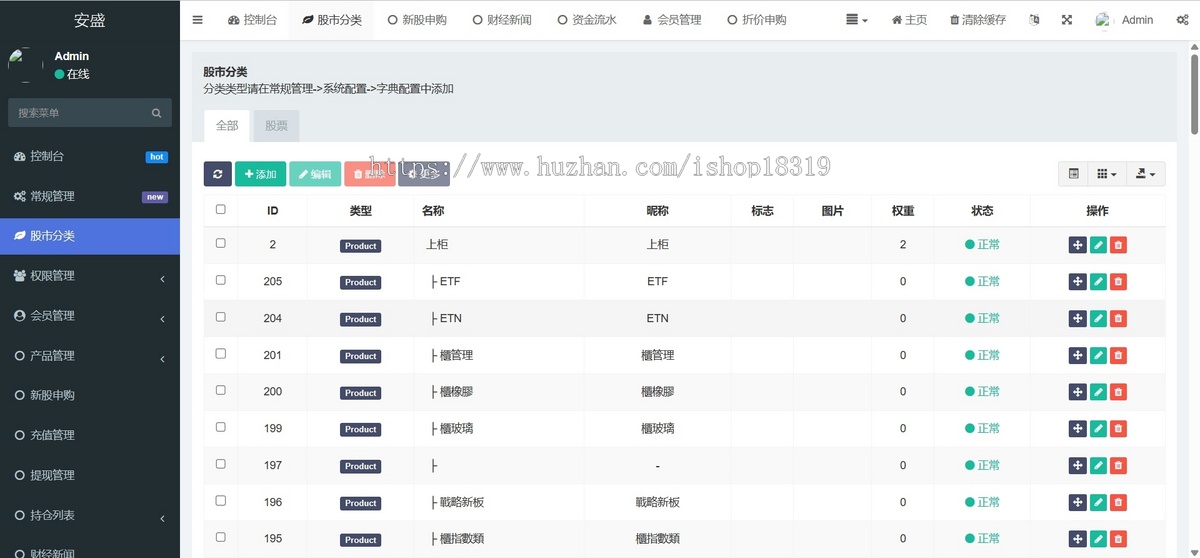Click the fullscreen toggle icon

pyautogui.click(x=1067, y=20)
